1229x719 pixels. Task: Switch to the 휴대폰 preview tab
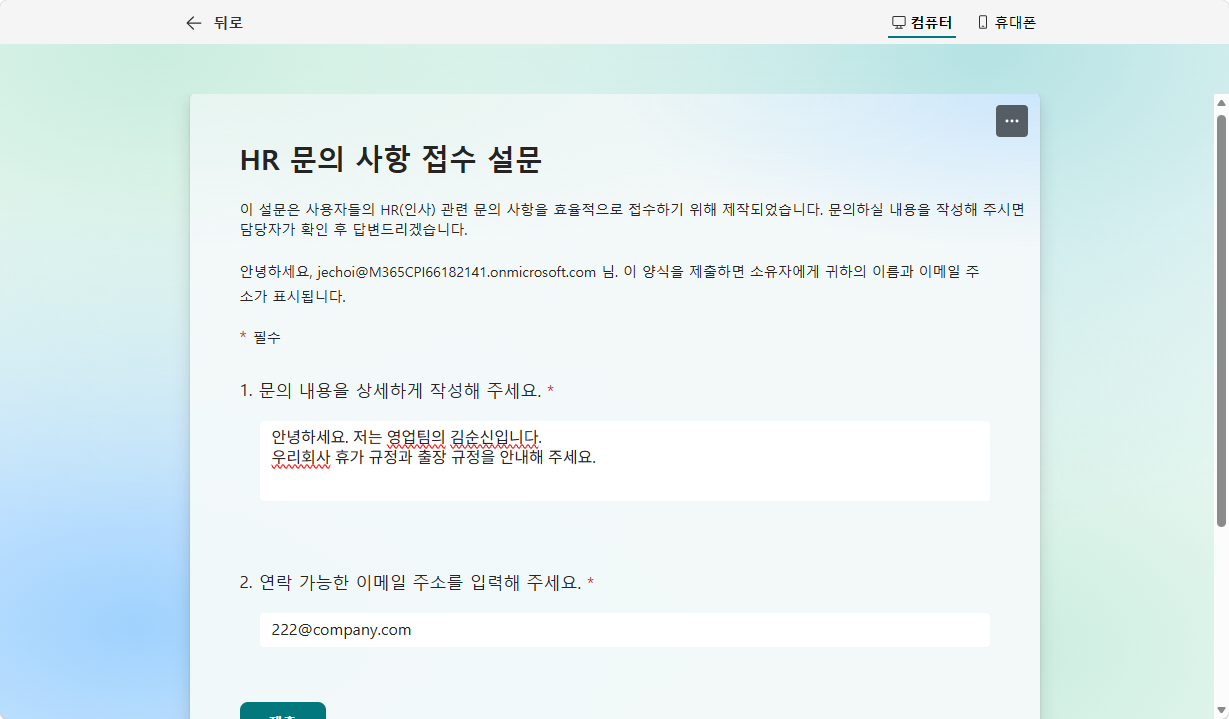click(1006, 22)
